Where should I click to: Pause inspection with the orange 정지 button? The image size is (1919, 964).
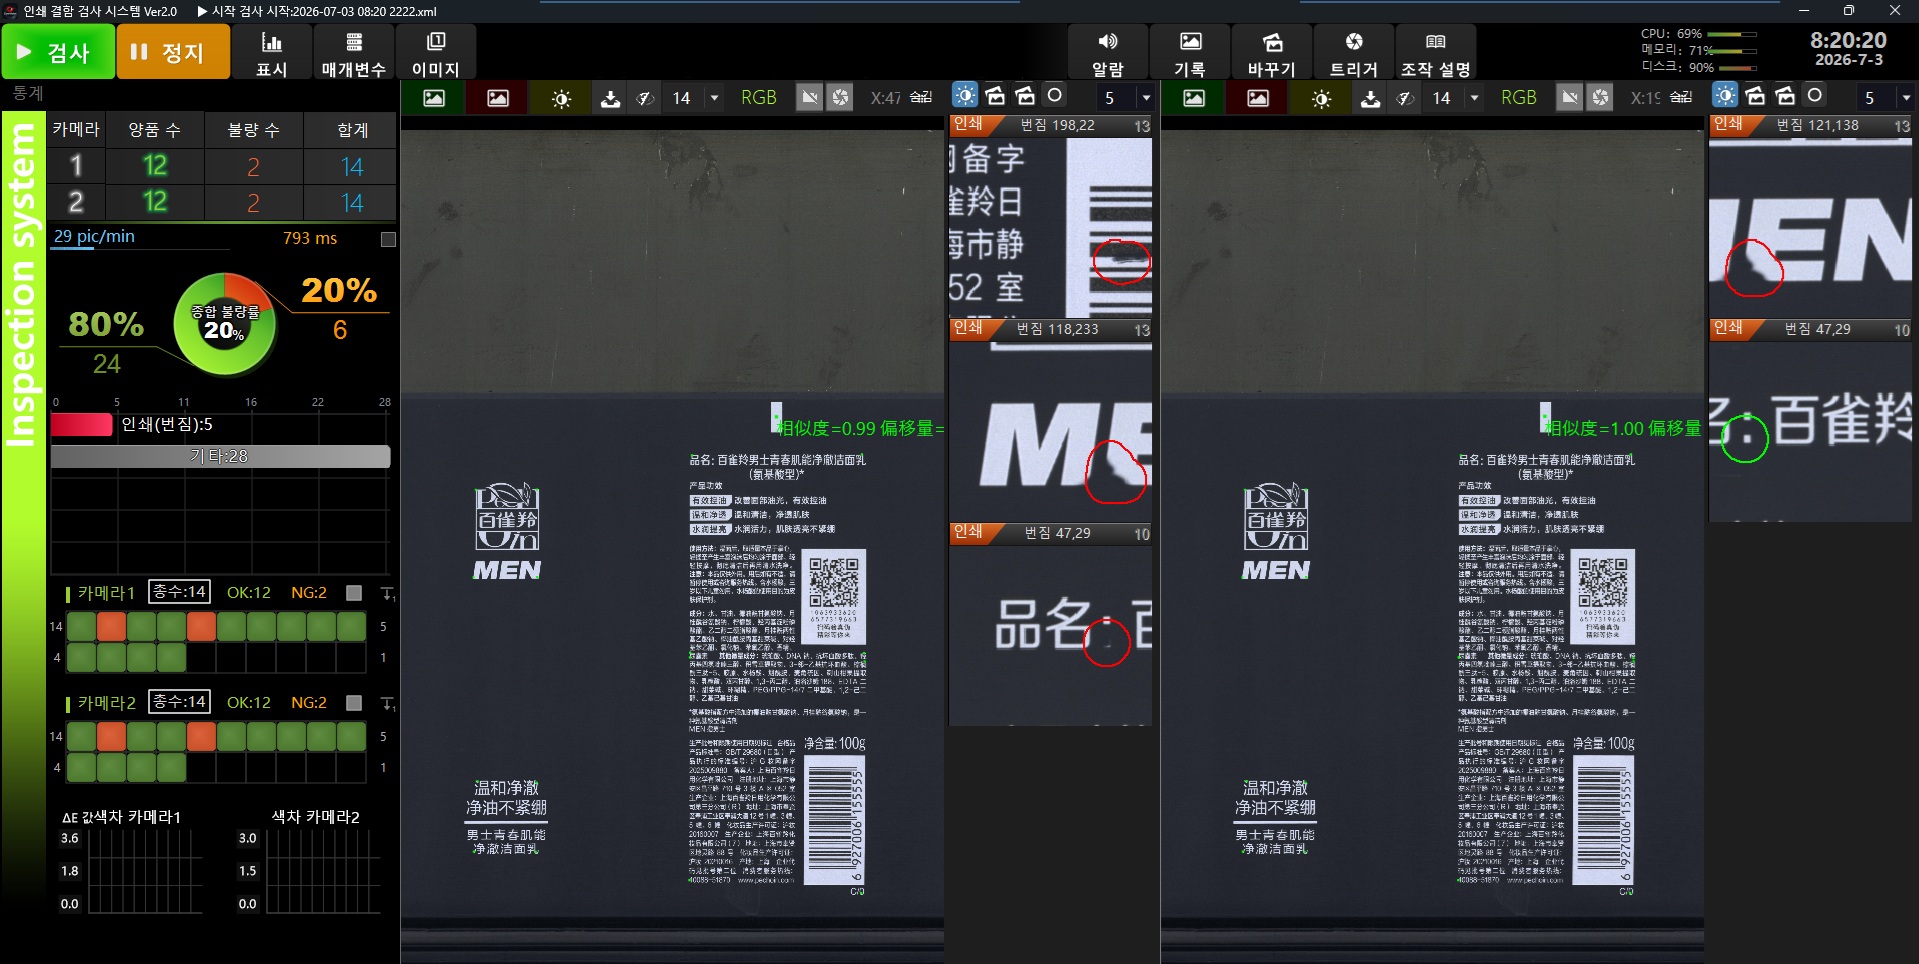point(173,51)
